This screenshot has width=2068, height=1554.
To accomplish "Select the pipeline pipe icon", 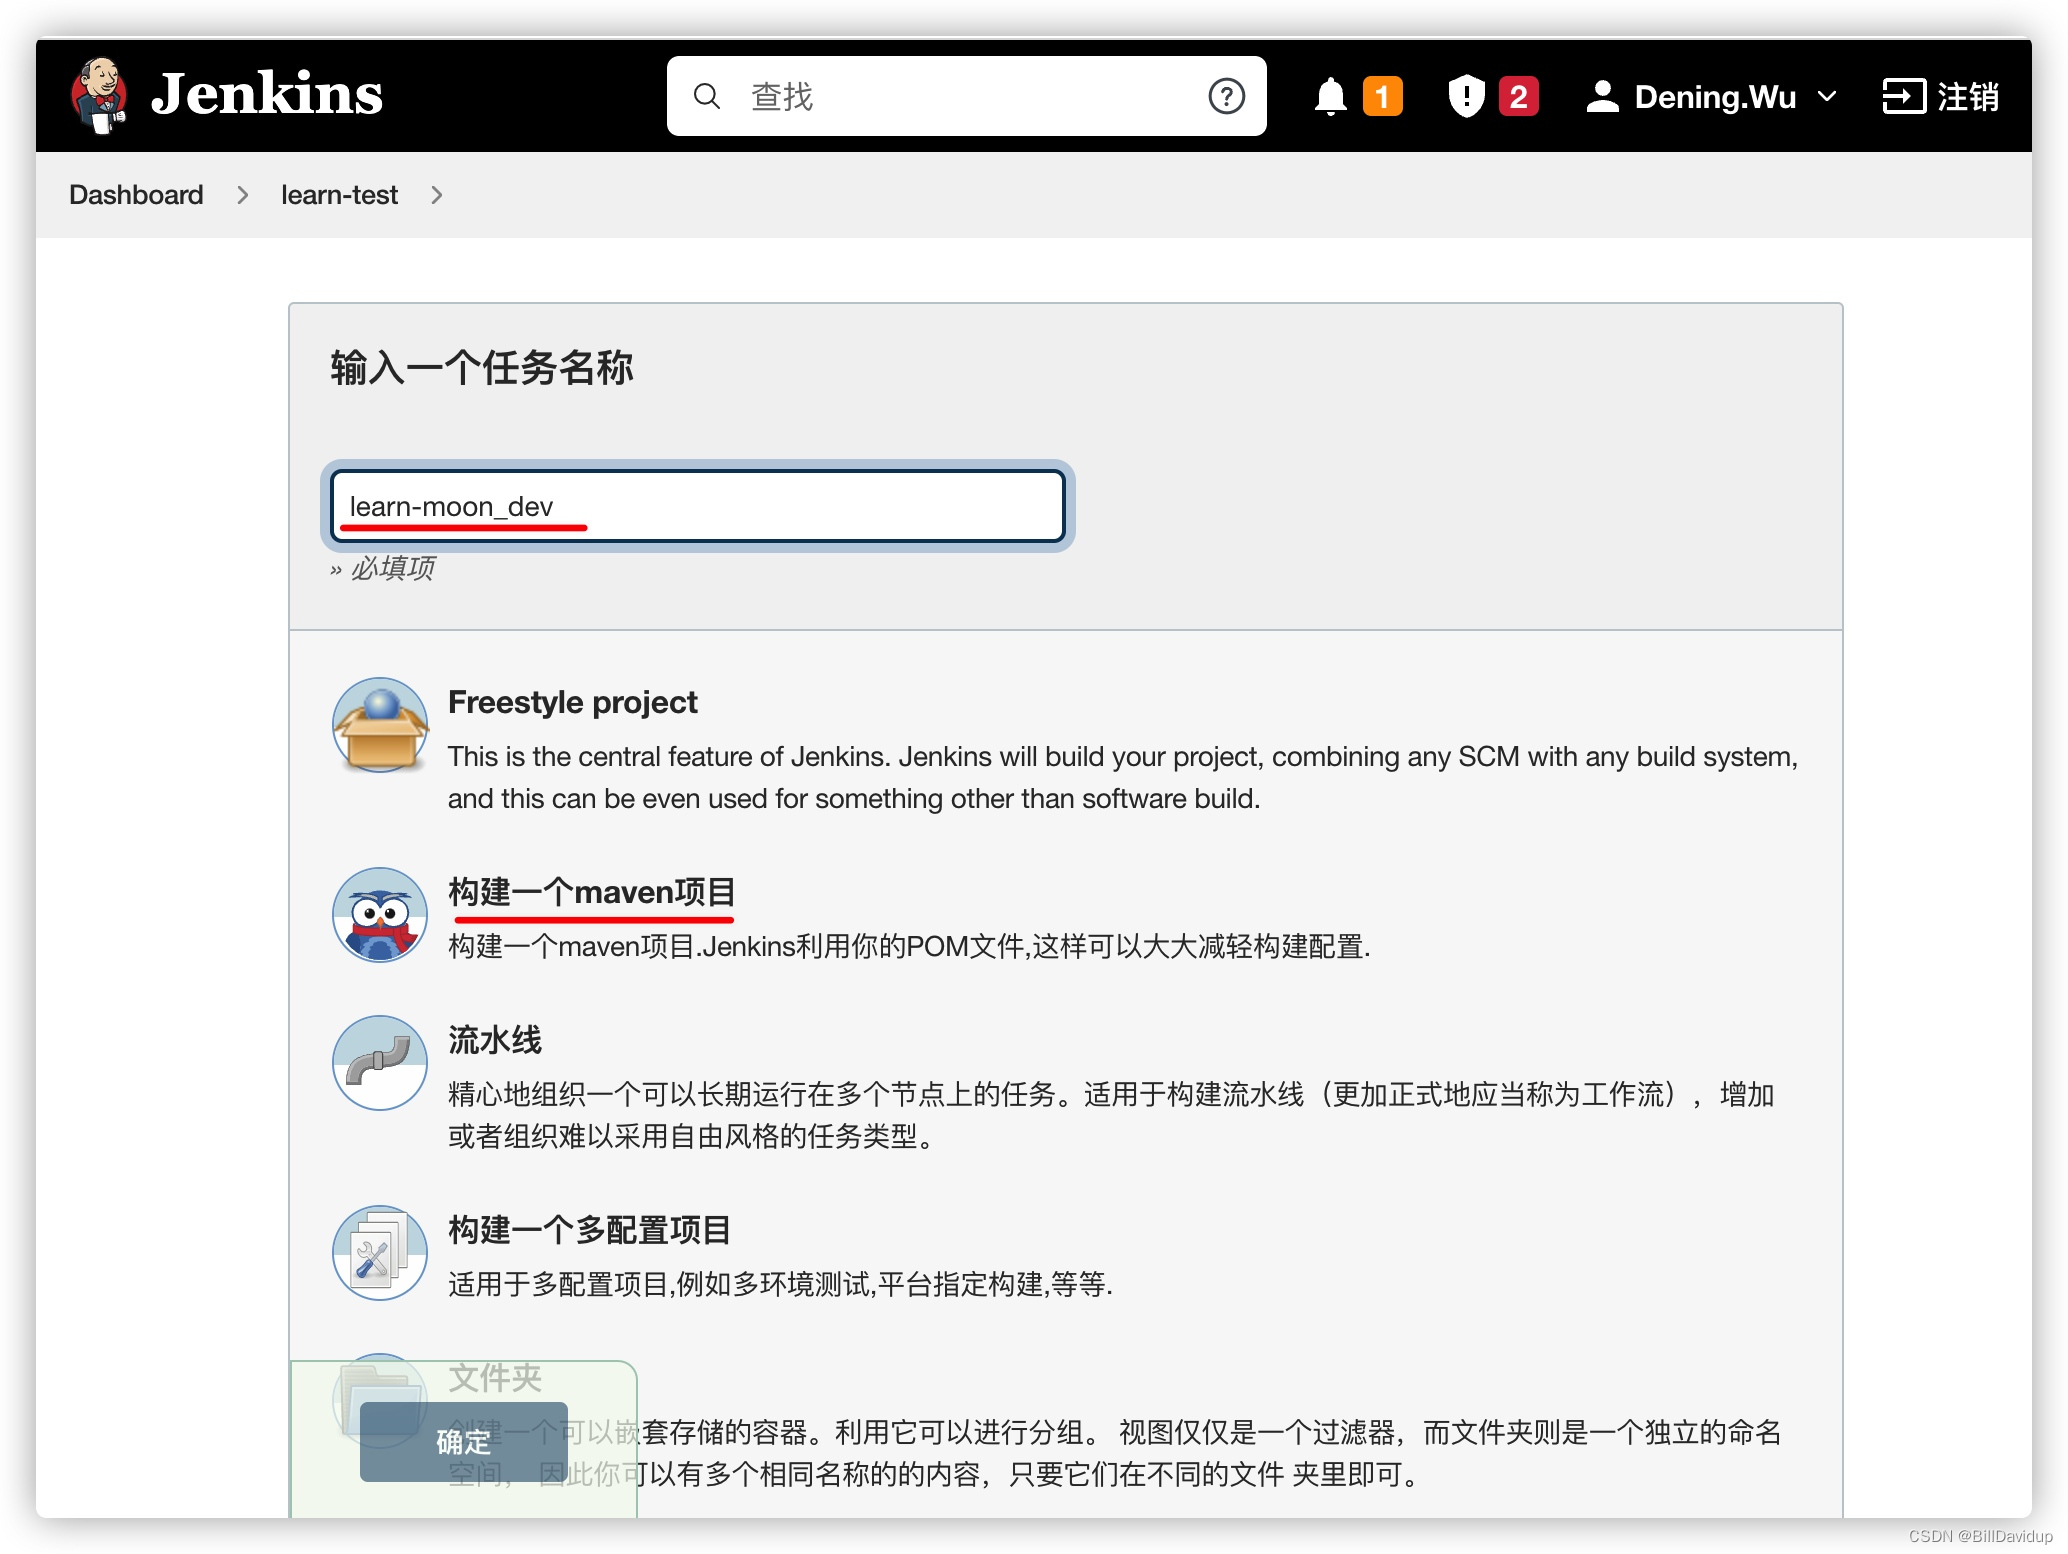I will click(380, 1063).
